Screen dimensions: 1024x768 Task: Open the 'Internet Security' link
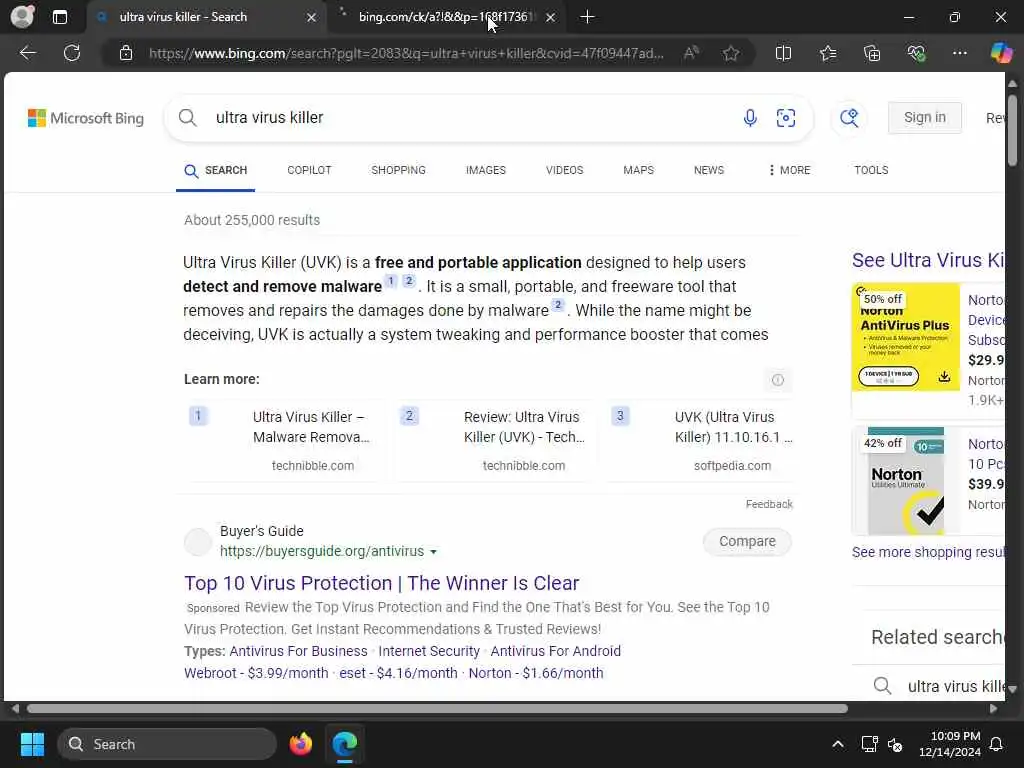click(x=429, y=651)
